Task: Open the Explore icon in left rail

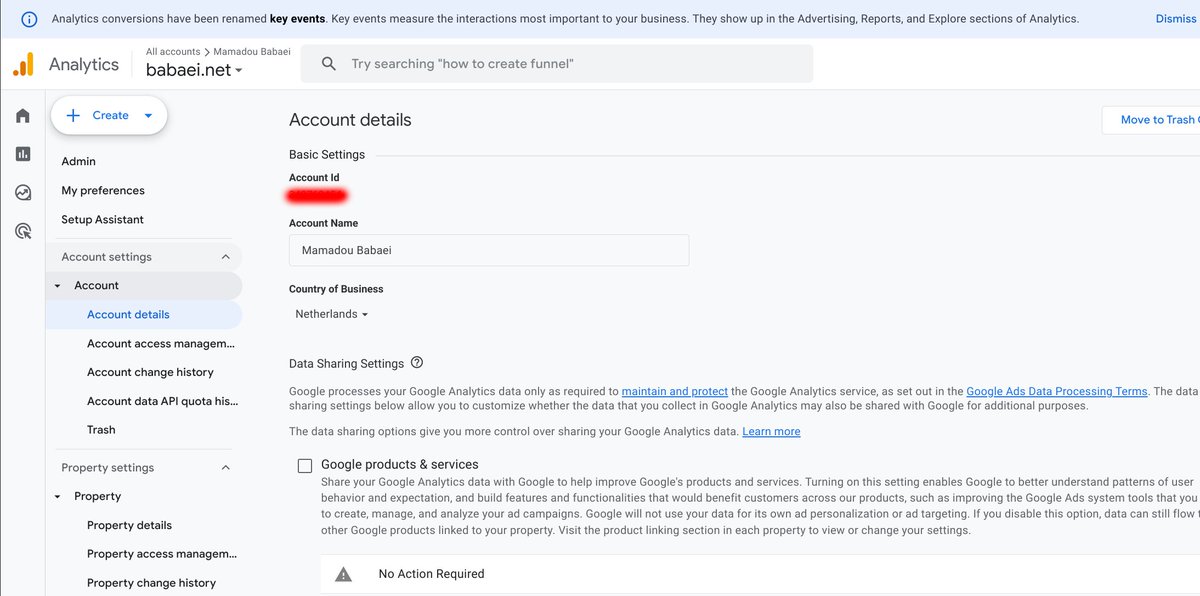Action: tap(22, 193)
